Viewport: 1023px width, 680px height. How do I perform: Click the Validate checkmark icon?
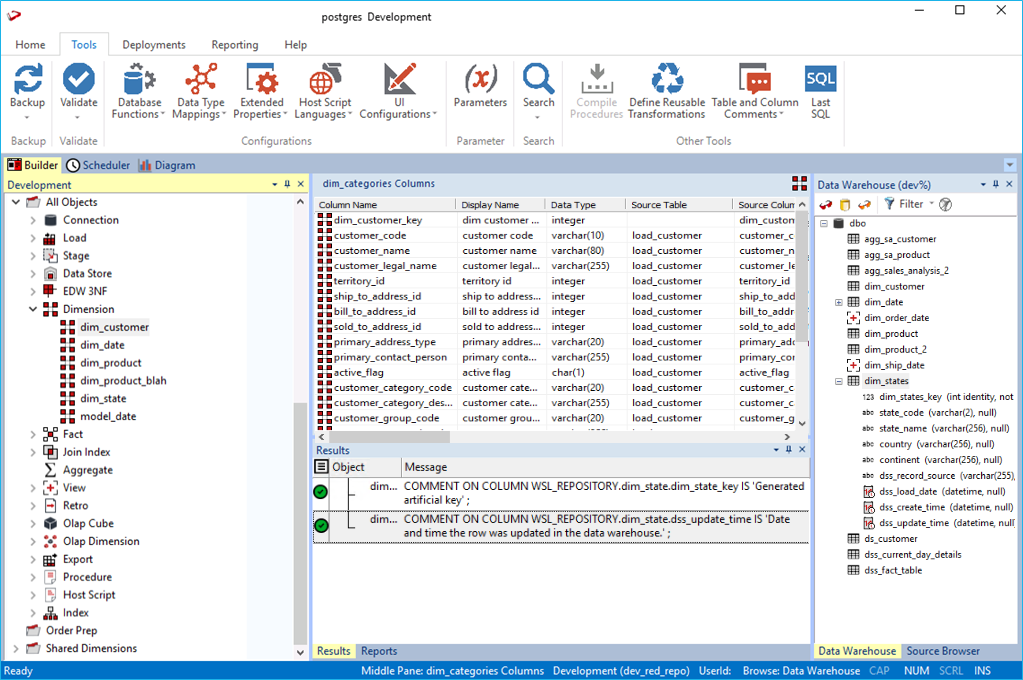[78, 80]
